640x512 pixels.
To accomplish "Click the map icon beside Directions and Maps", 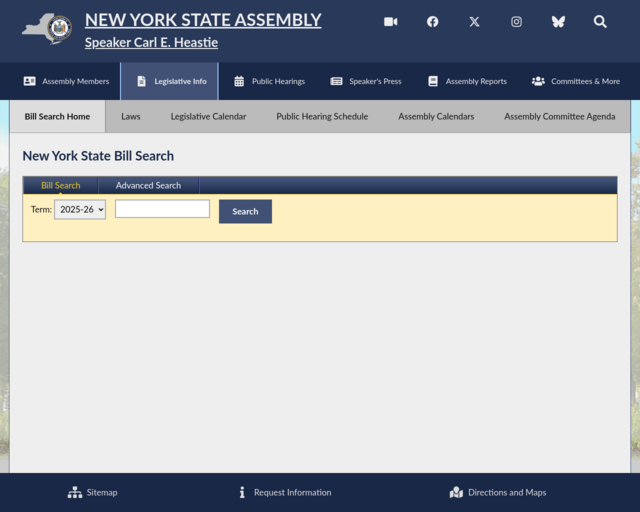I will [456, 492].
